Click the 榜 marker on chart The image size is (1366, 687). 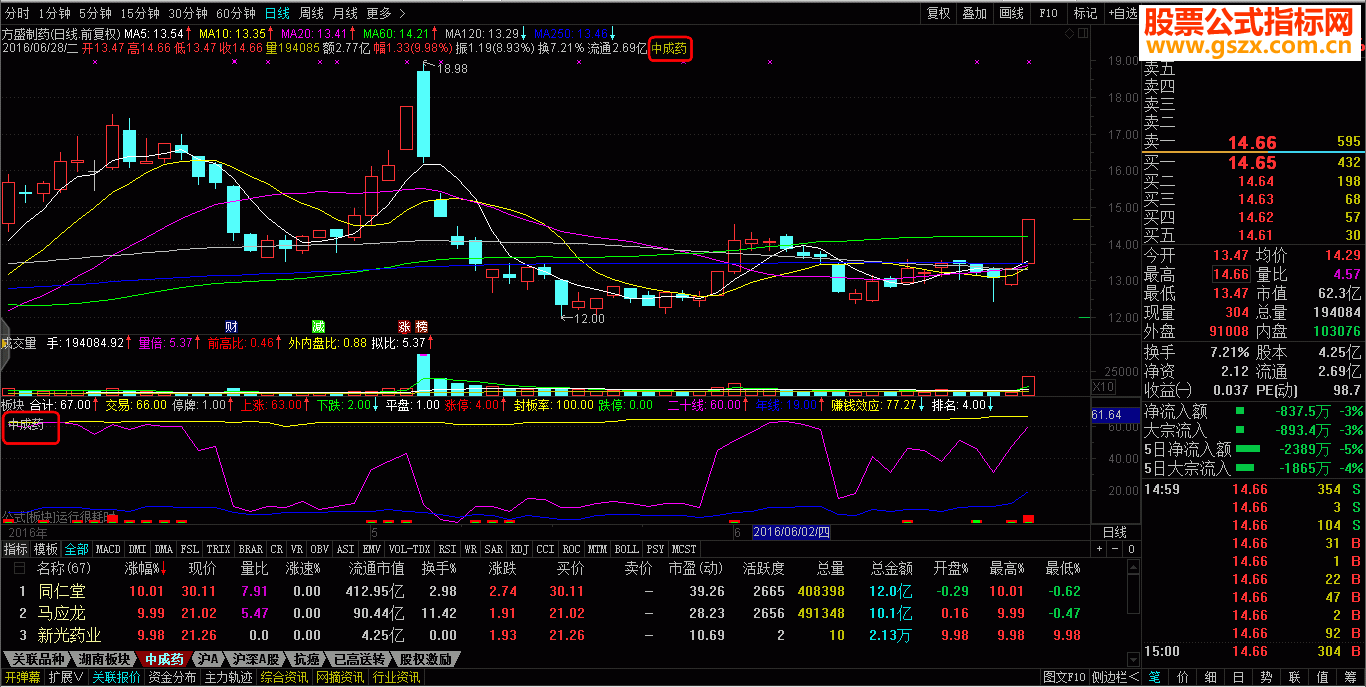click(x=421, y=326)
